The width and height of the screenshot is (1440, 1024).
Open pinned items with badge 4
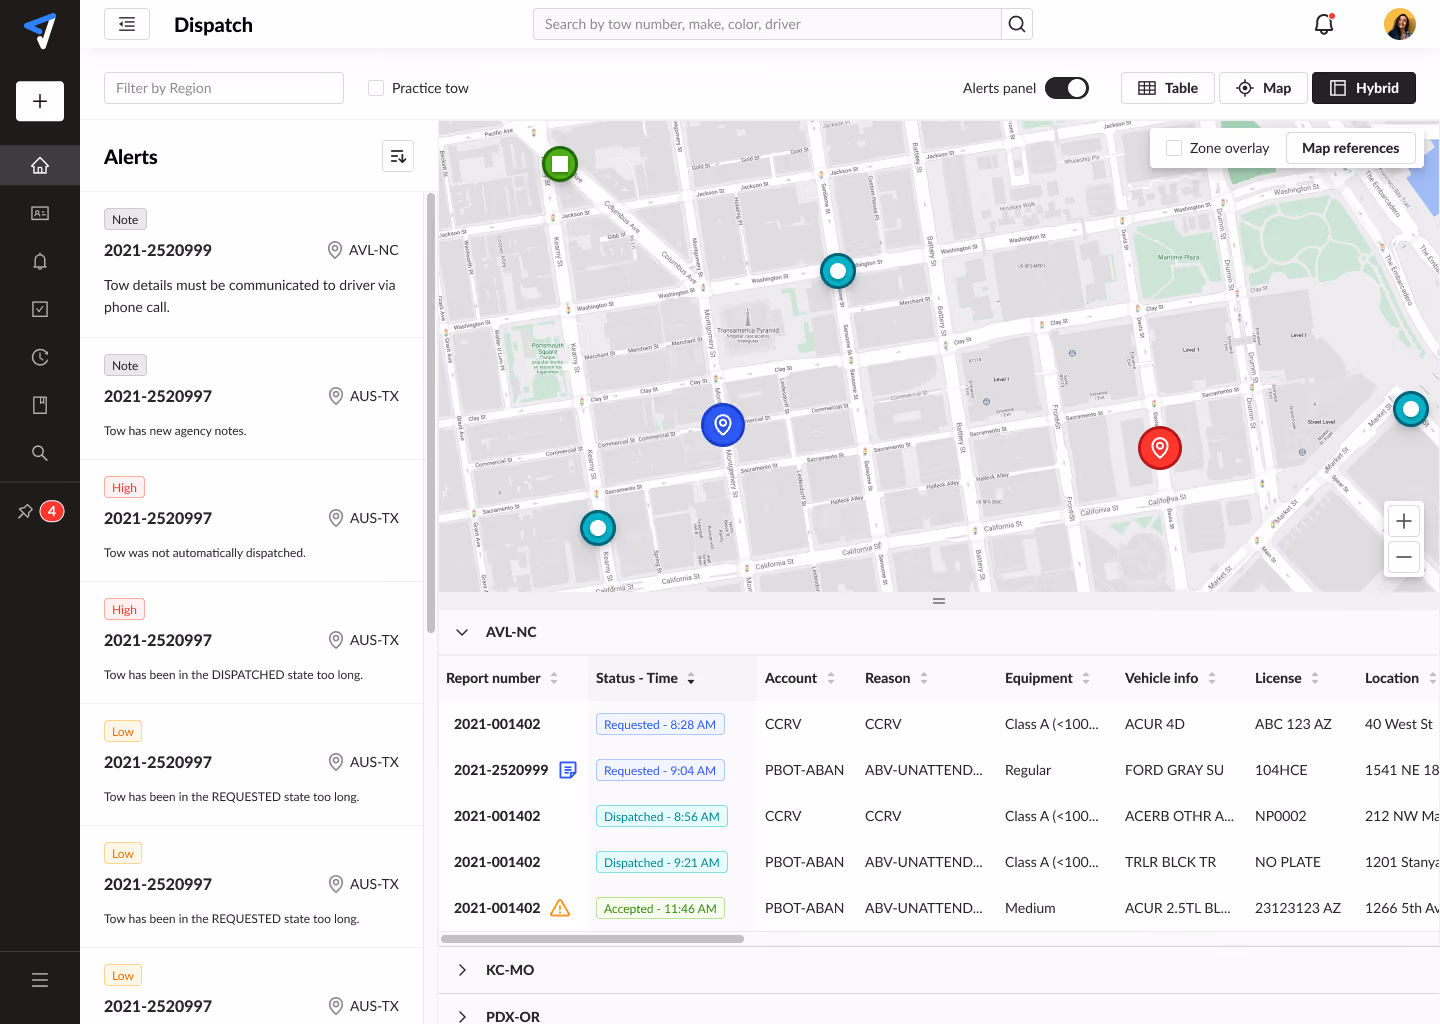40,511
